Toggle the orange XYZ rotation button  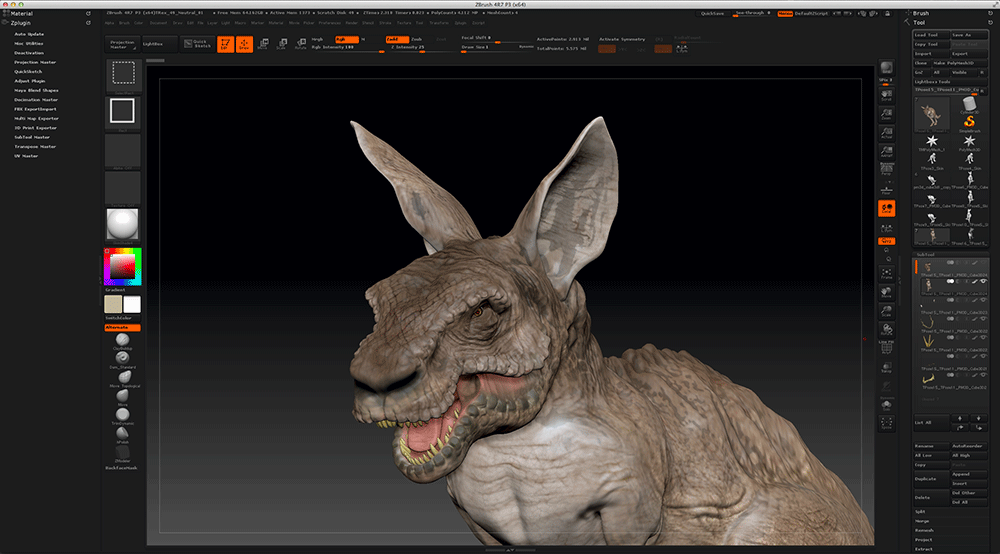886,241
